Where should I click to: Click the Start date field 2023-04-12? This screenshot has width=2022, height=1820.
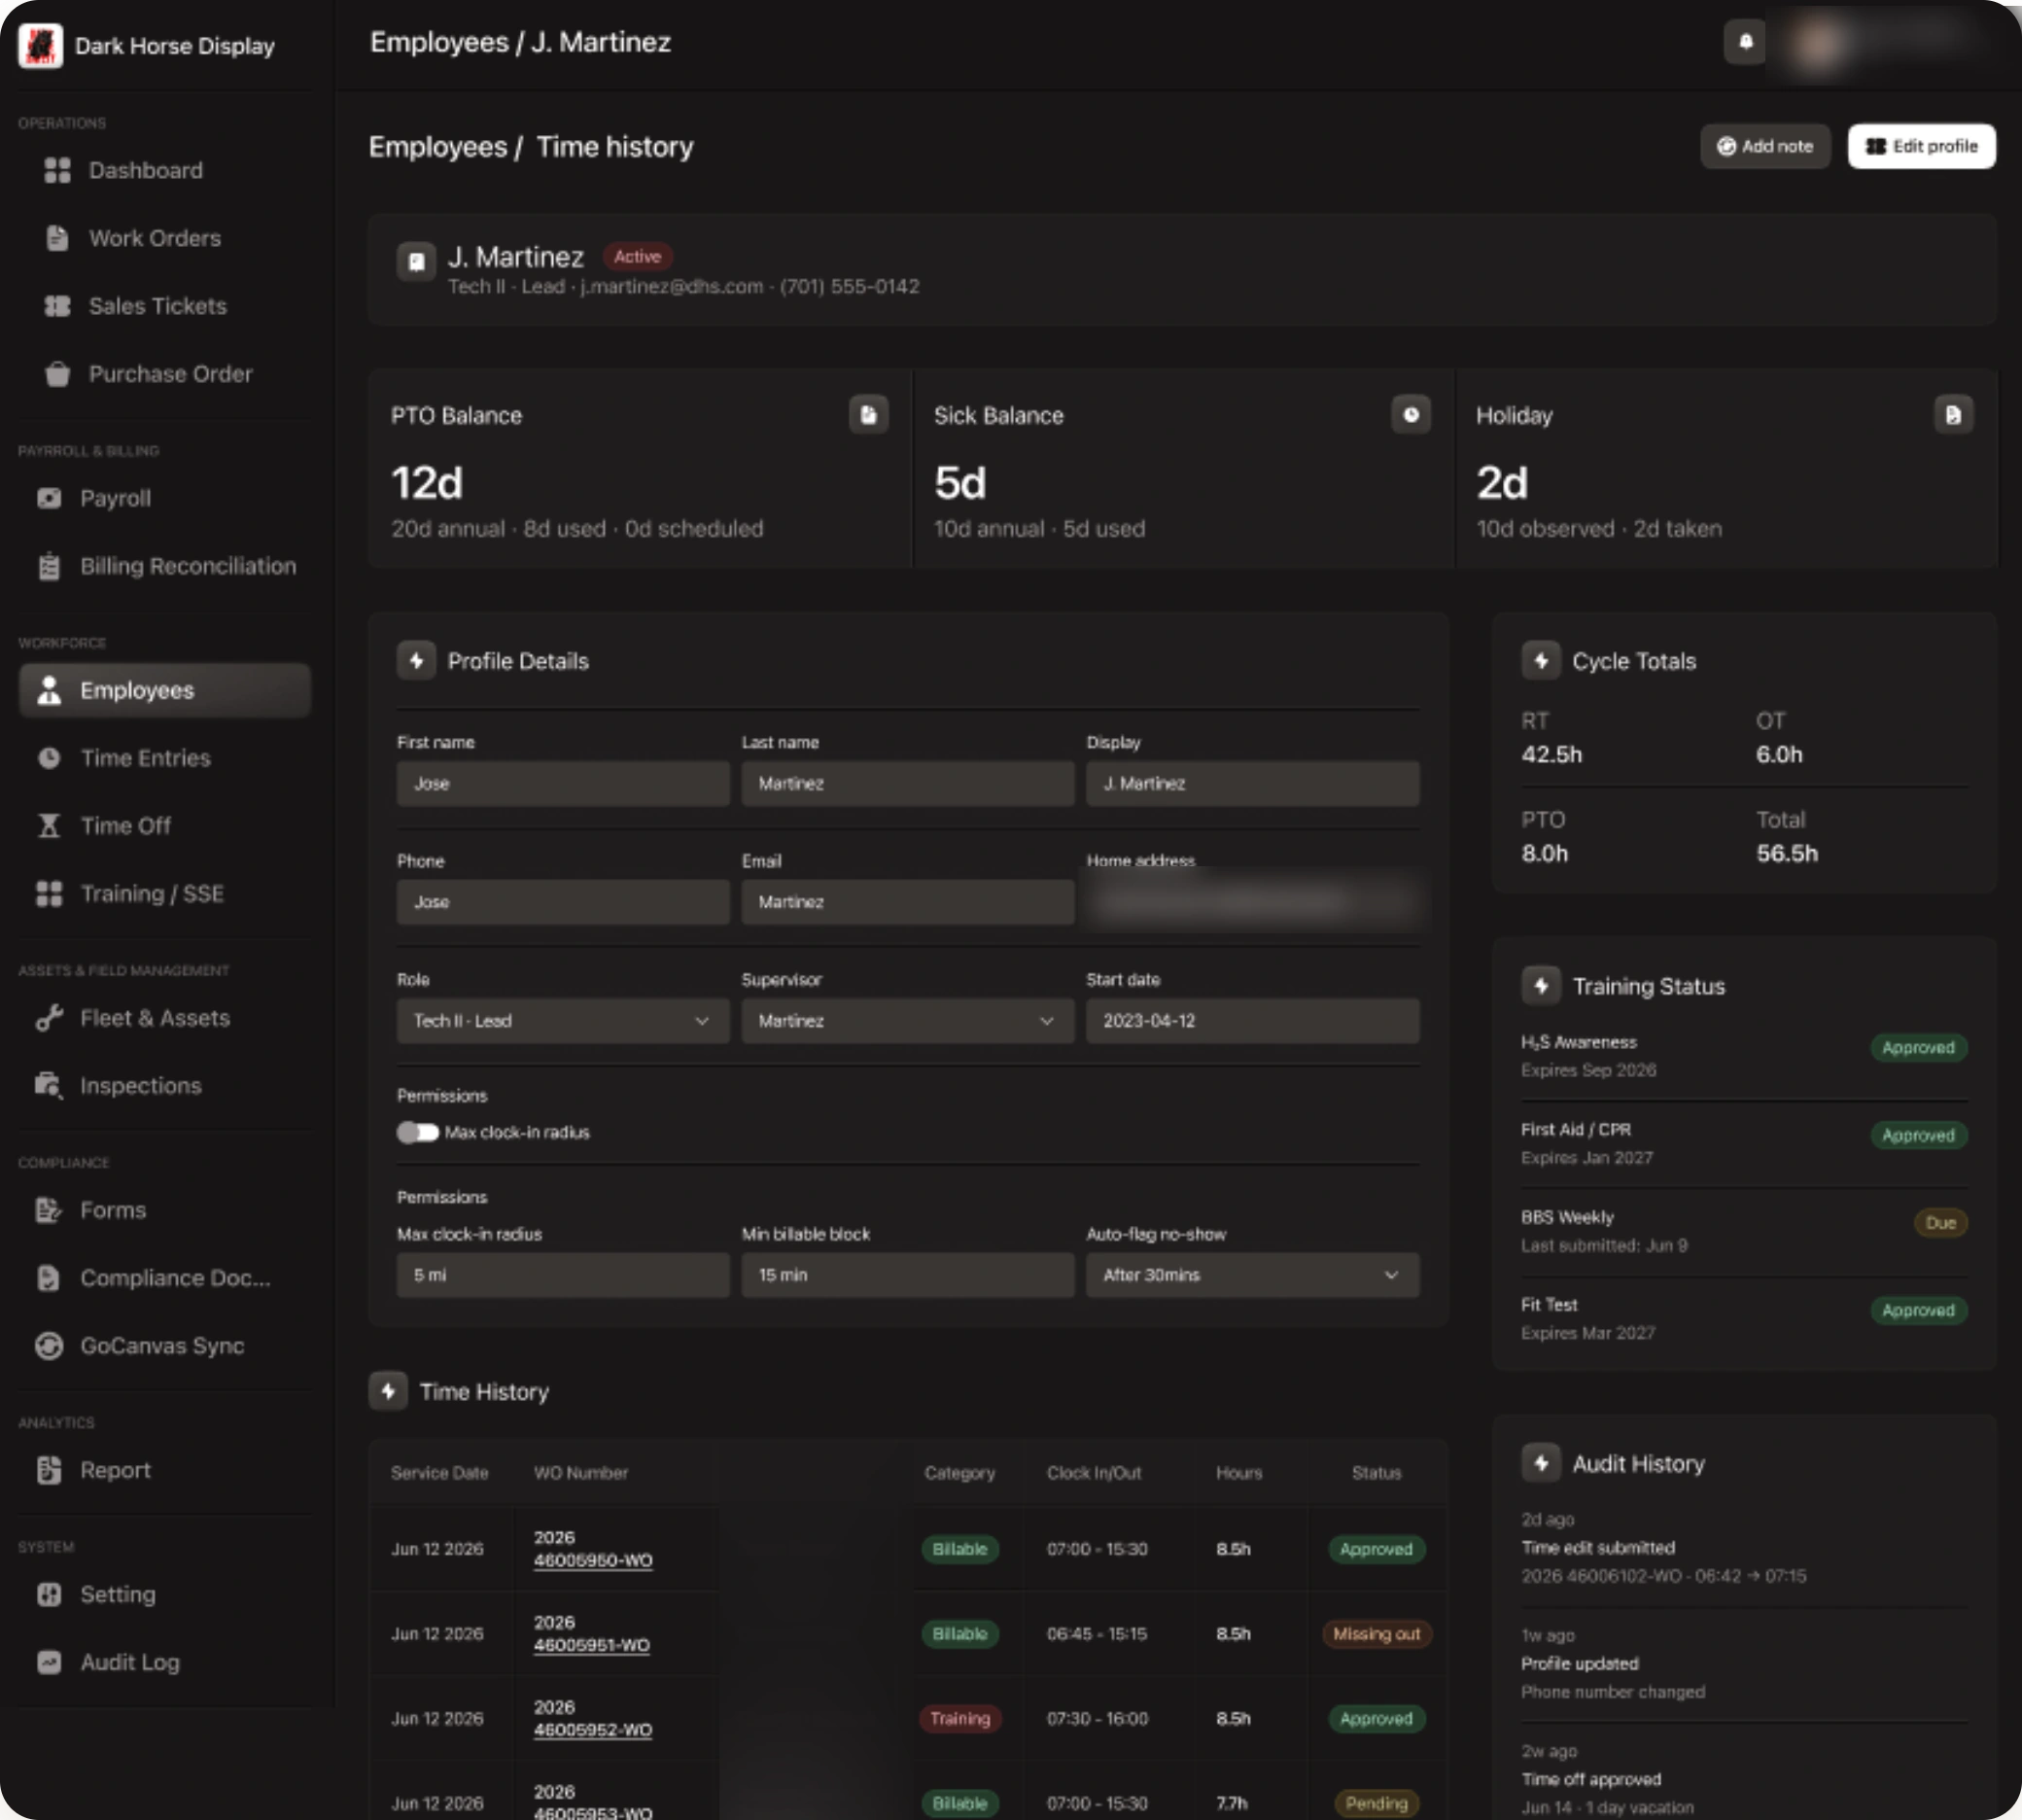click(1253, 1021)
